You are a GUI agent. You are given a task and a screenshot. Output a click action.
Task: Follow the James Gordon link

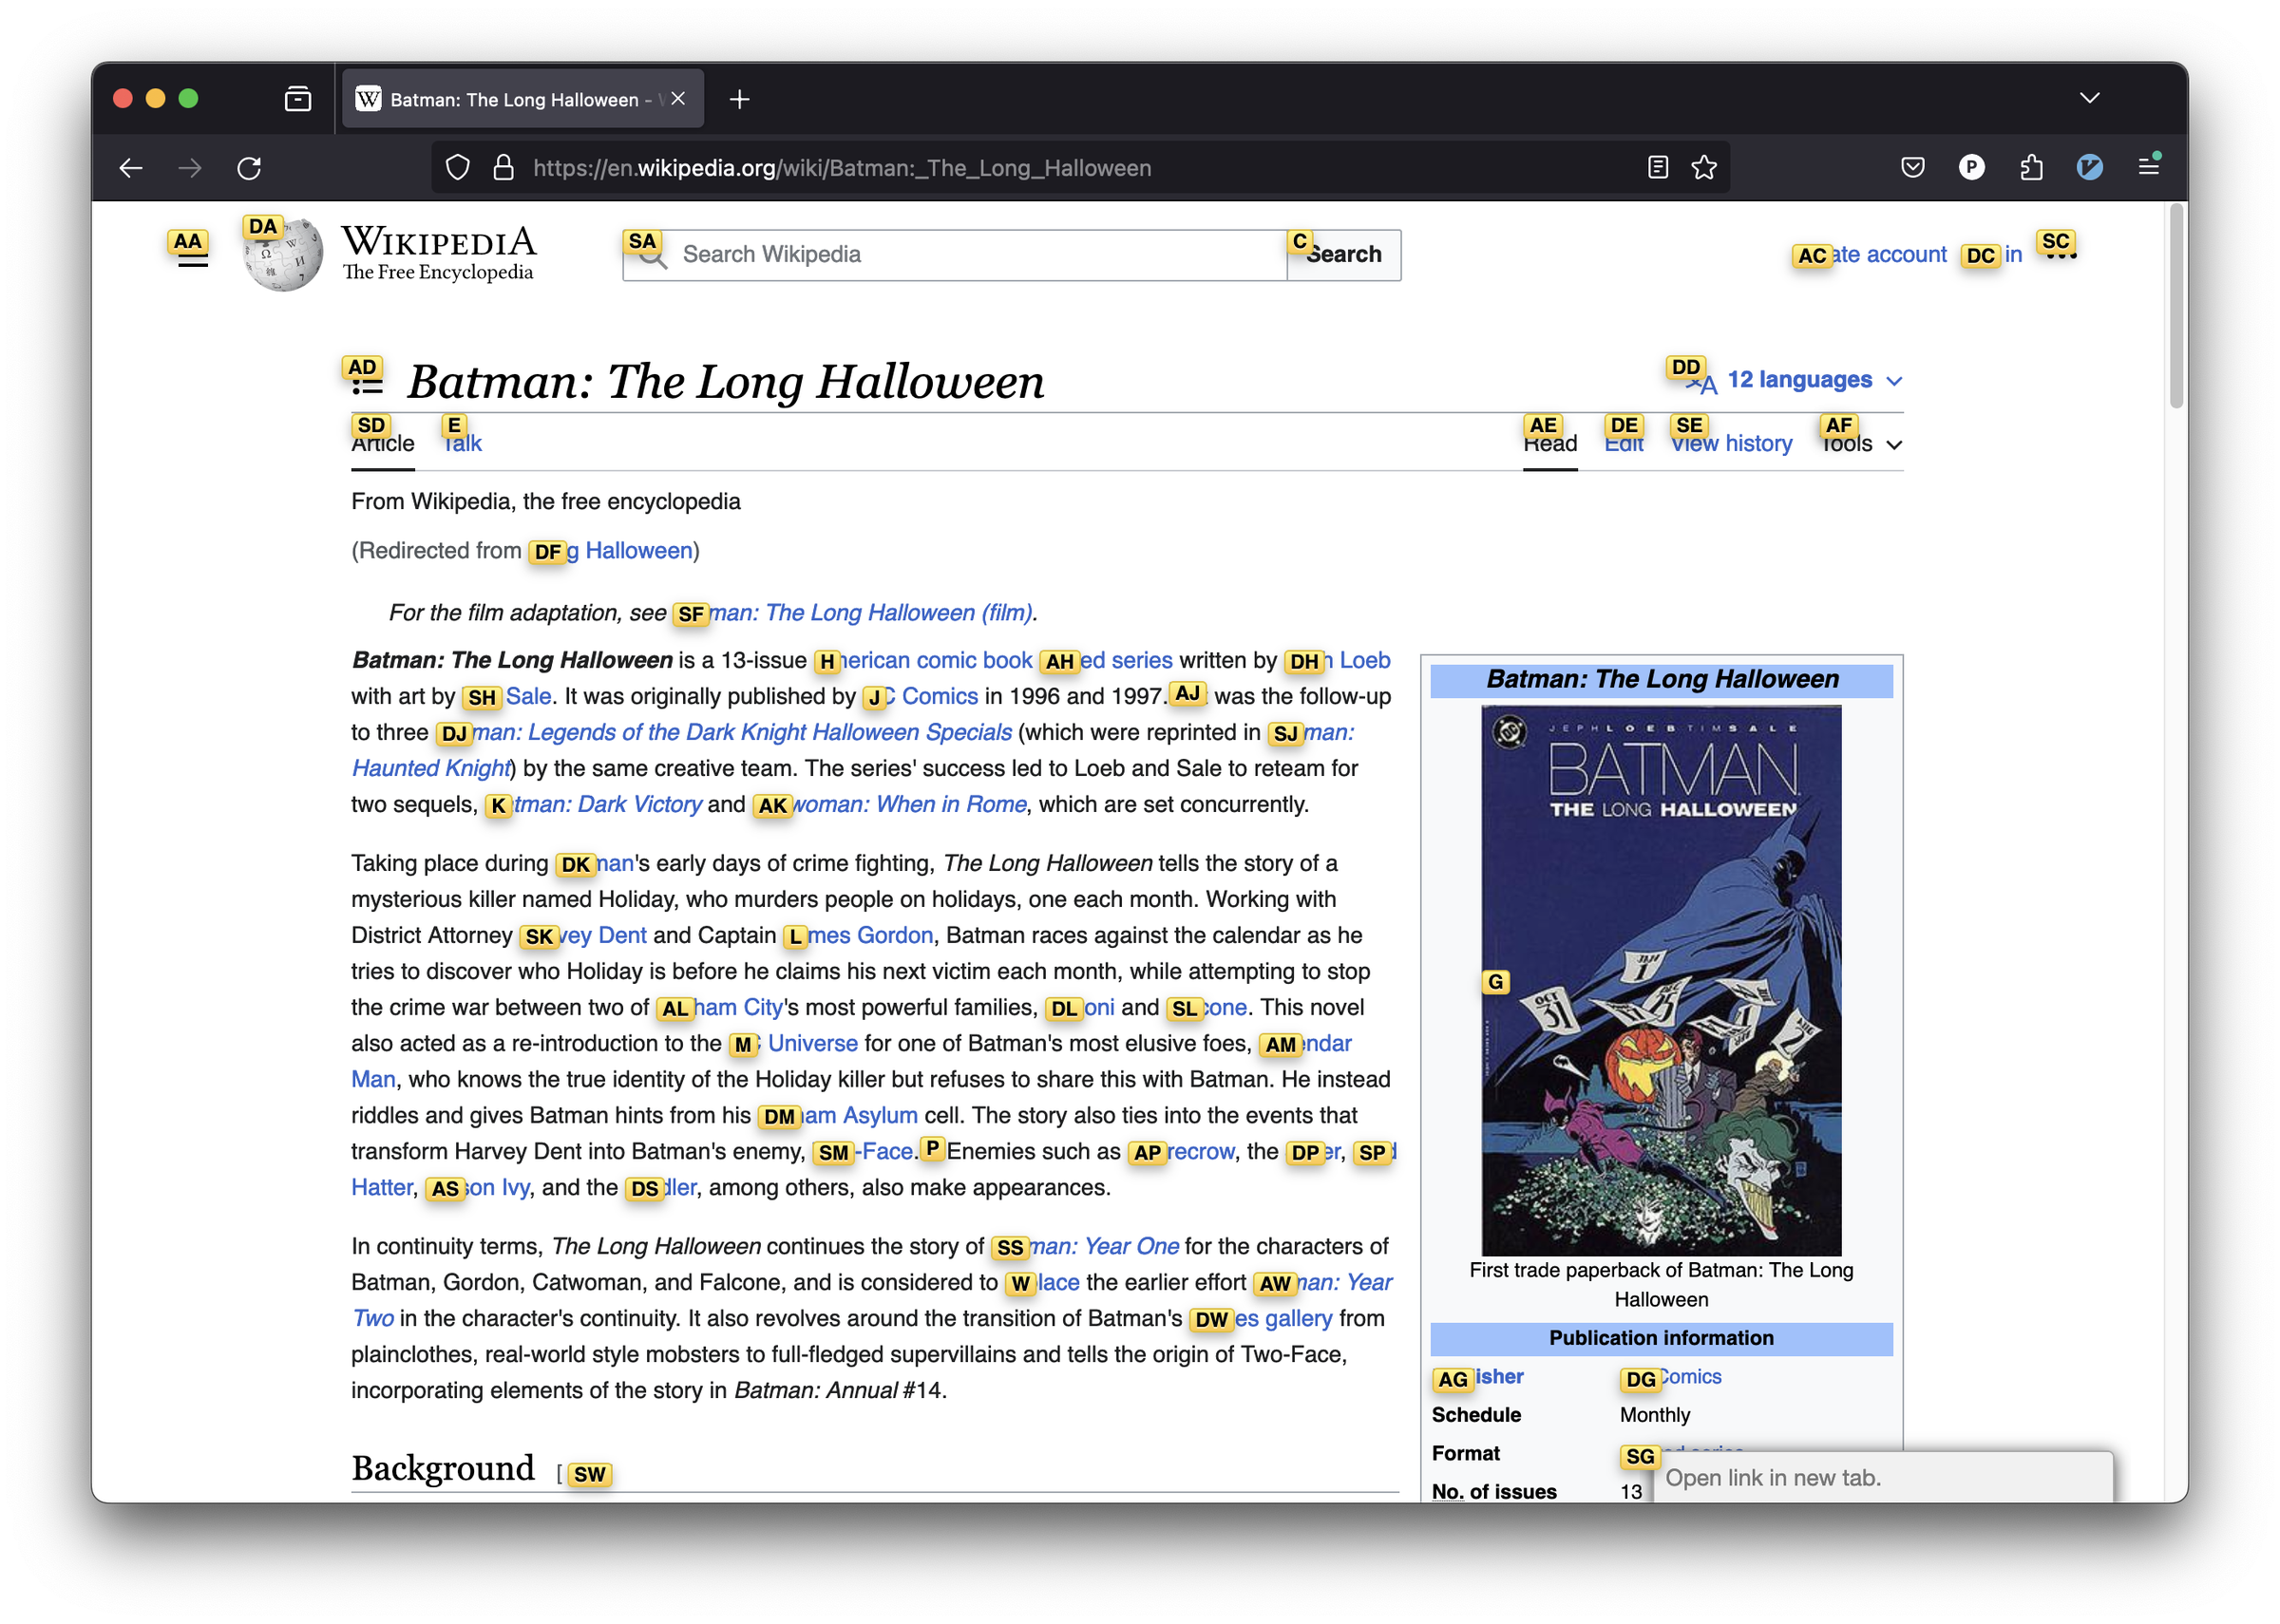tap(858, 936)
